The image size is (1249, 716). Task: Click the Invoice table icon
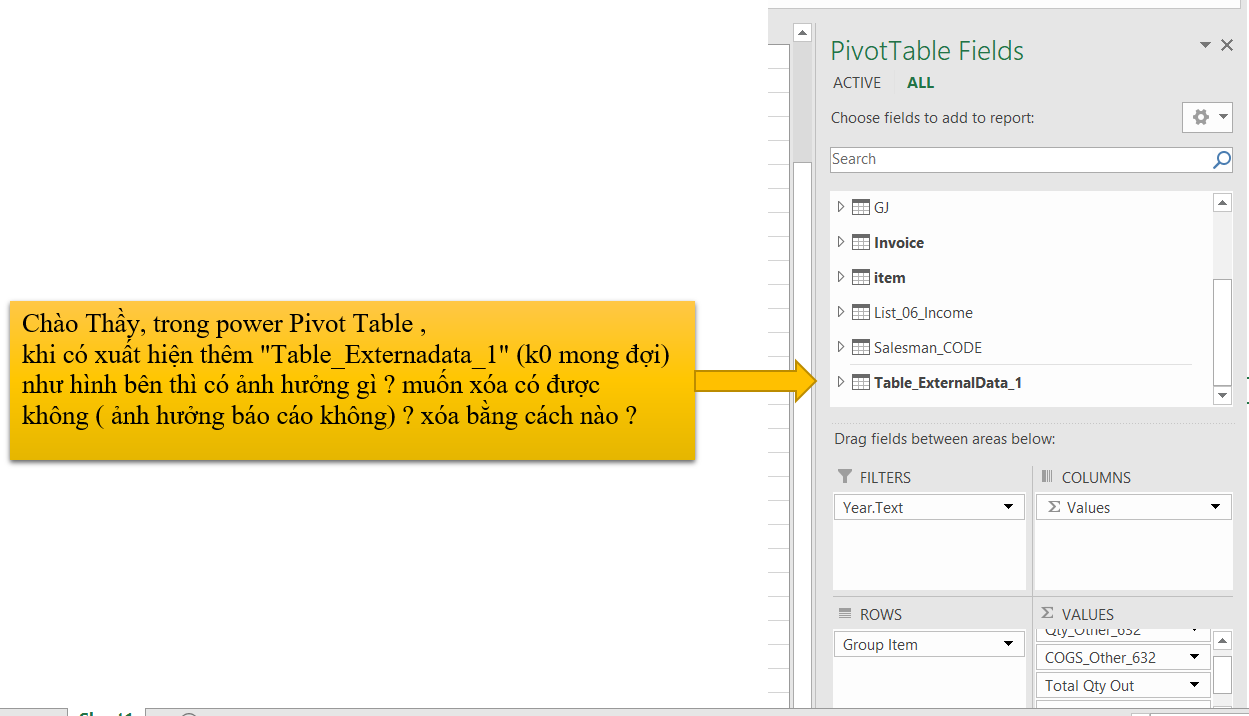pos(860,243)
